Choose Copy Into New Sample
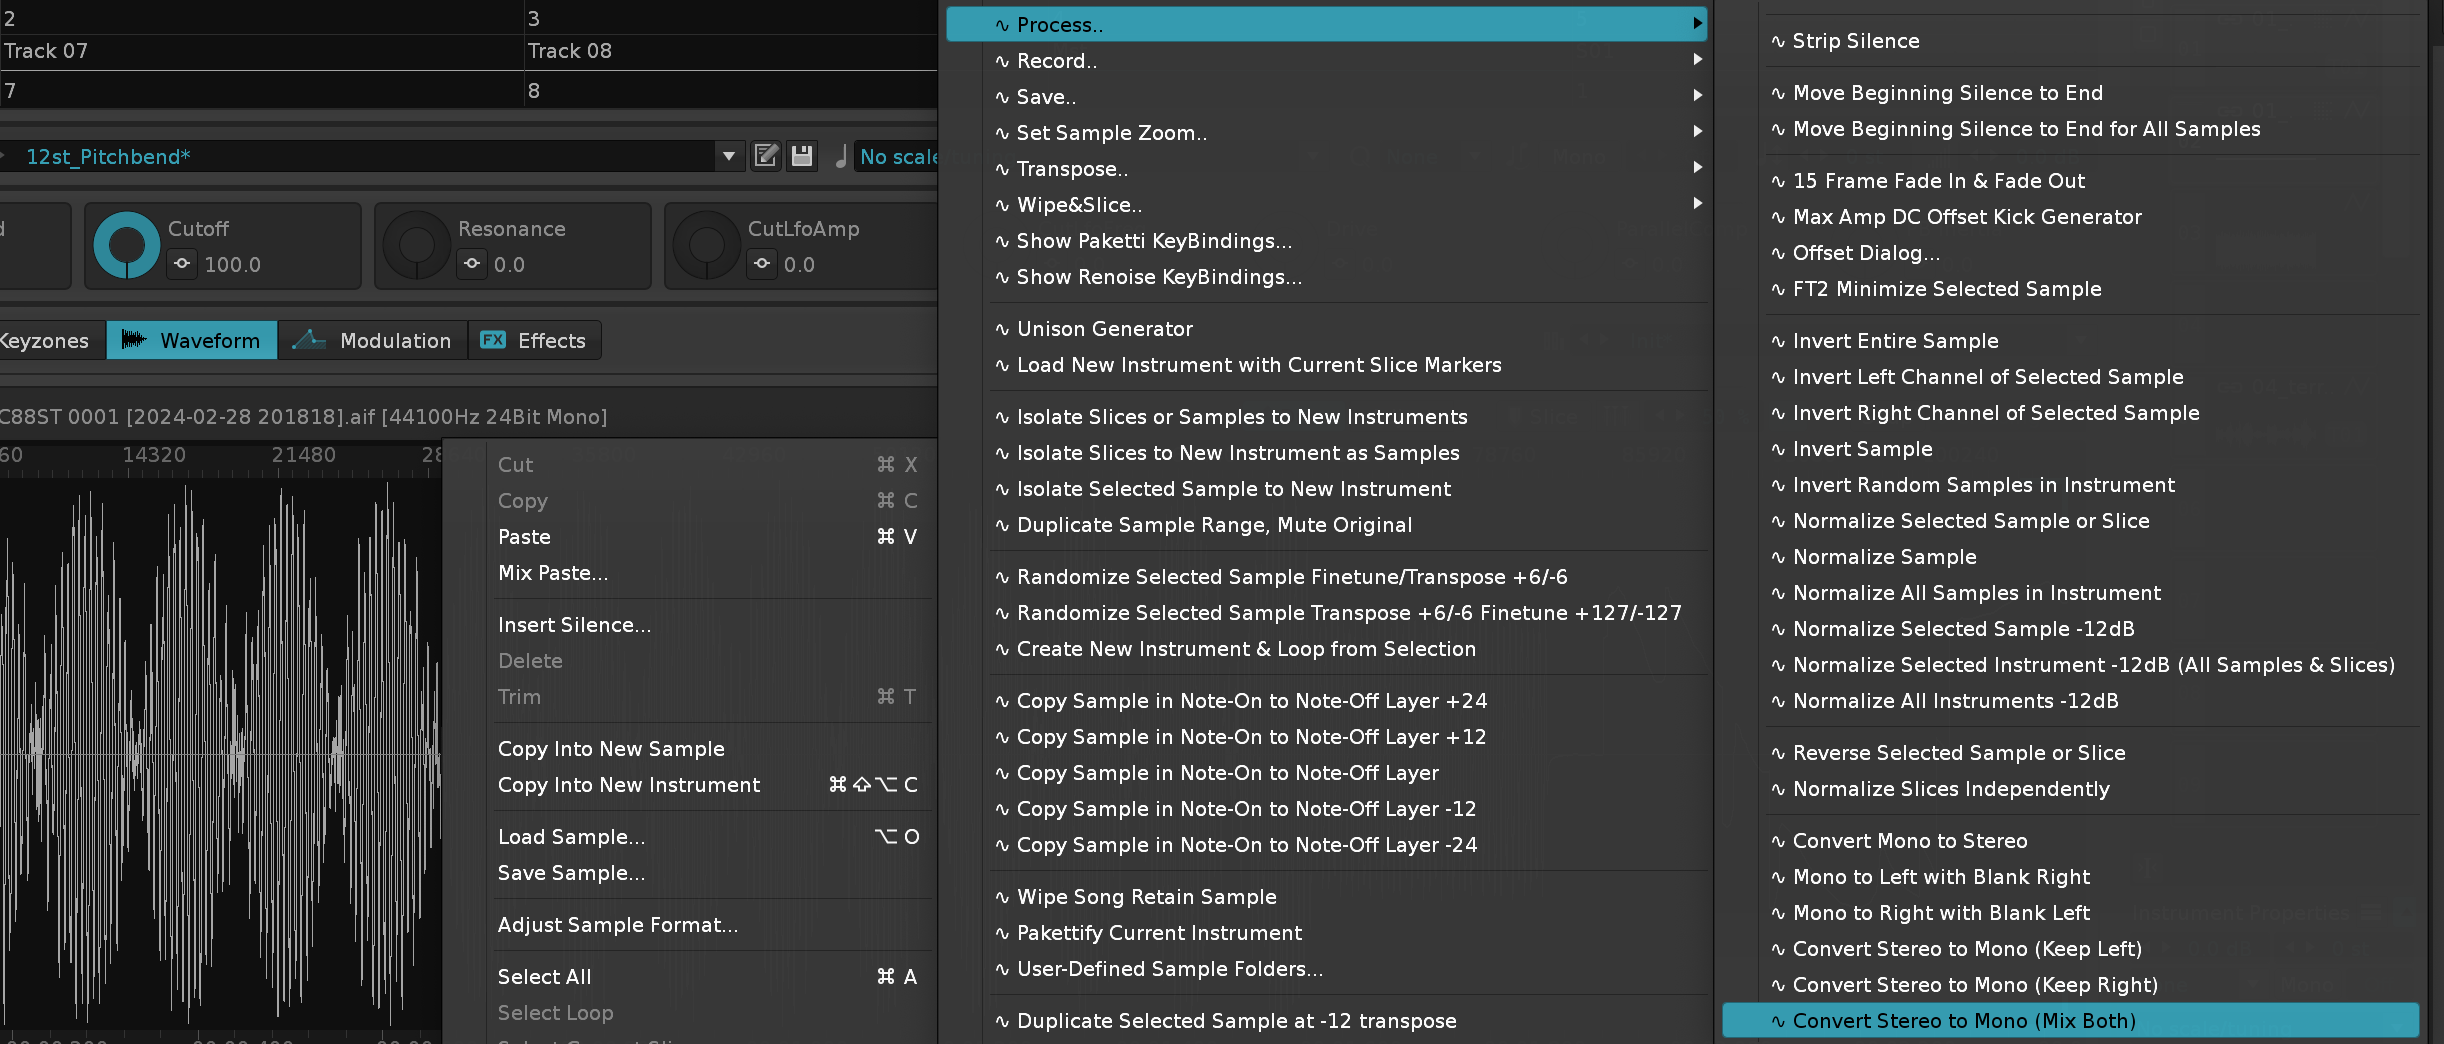The width and height of the screenshot is (2444, 1044). click(x=611, y=749)
